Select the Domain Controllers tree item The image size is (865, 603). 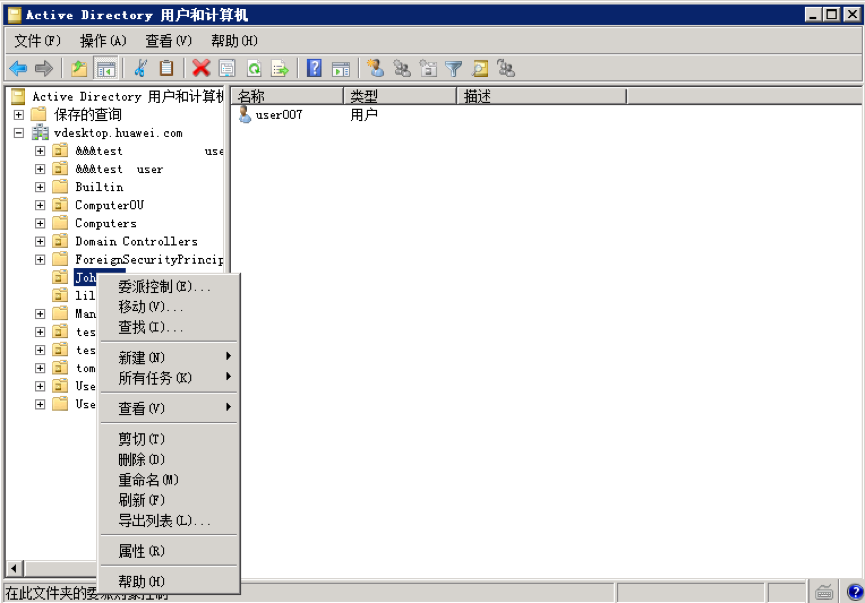136,241
